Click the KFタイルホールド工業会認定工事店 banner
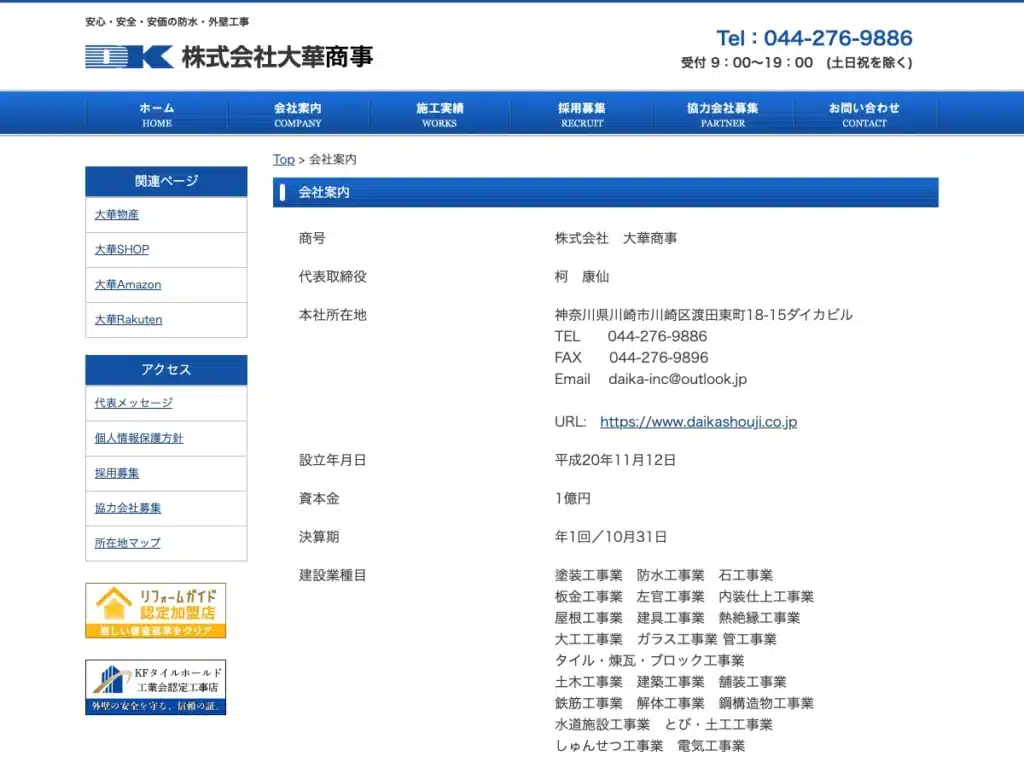The image size is (1024, 768). point(155,687)
